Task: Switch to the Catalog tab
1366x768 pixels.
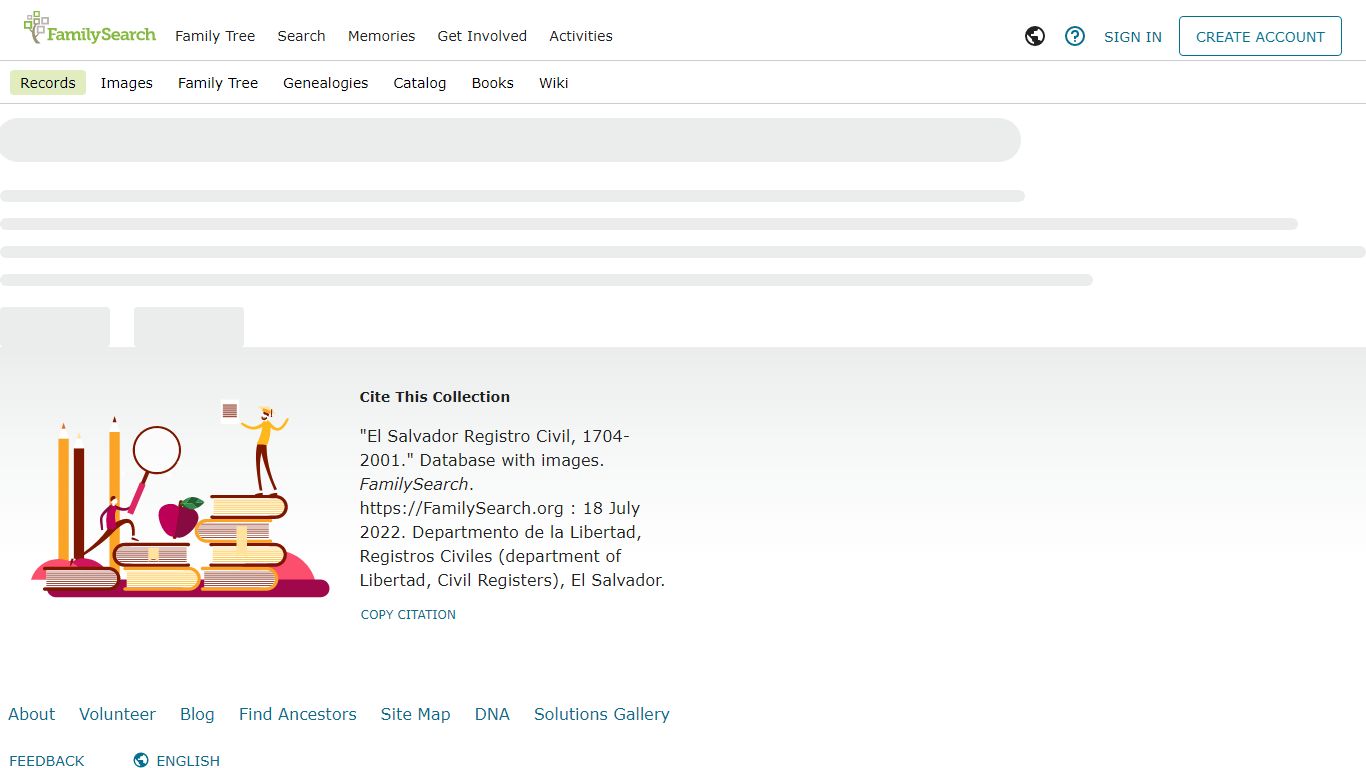Action: click(x=420, y=83)
